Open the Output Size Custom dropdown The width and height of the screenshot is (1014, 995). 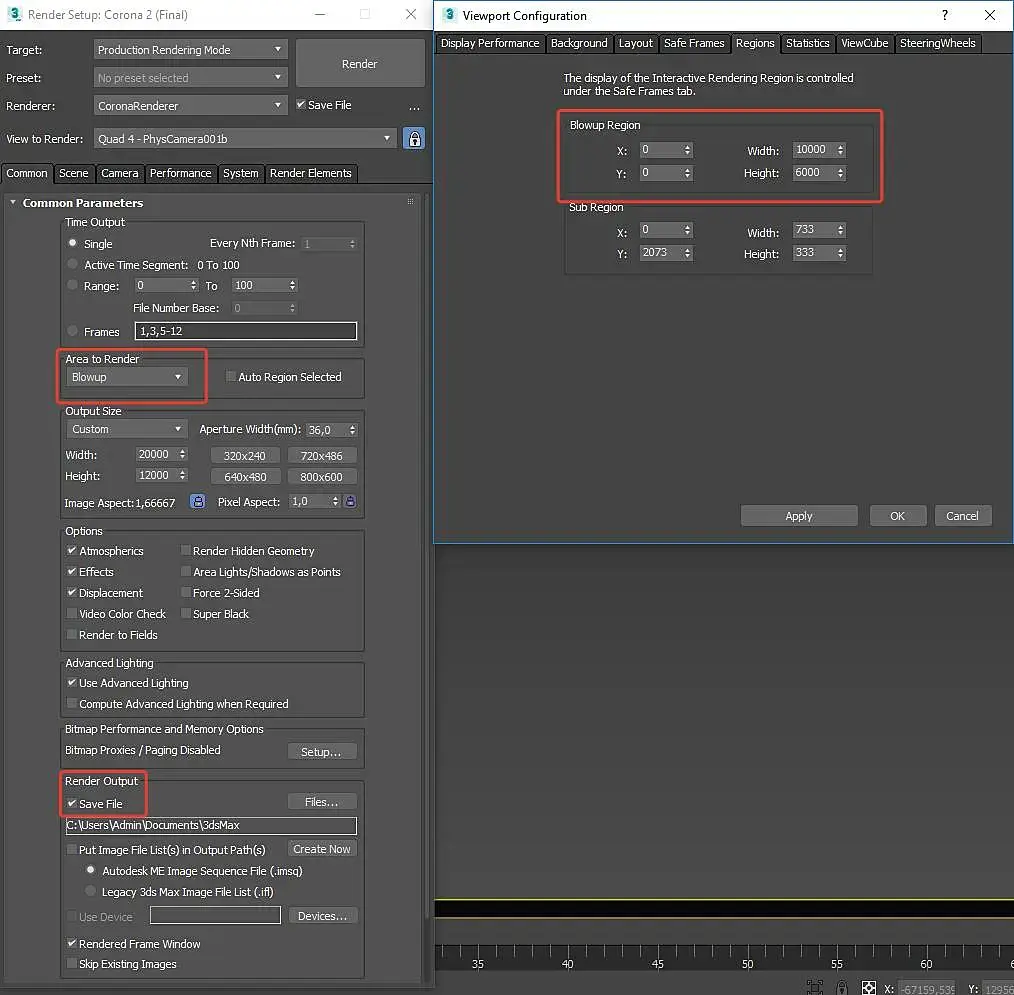pyautogui.click(x=127, y=429)
